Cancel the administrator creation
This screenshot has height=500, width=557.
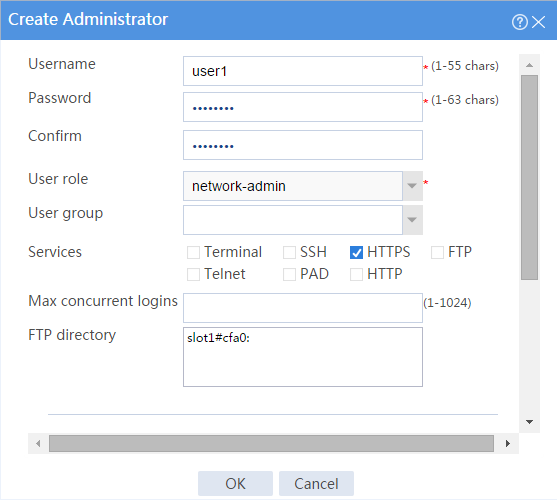coord(316,484)
